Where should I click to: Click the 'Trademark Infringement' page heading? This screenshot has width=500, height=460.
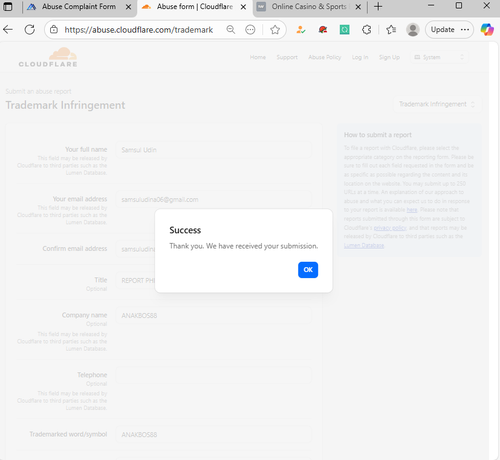[65, 105]
